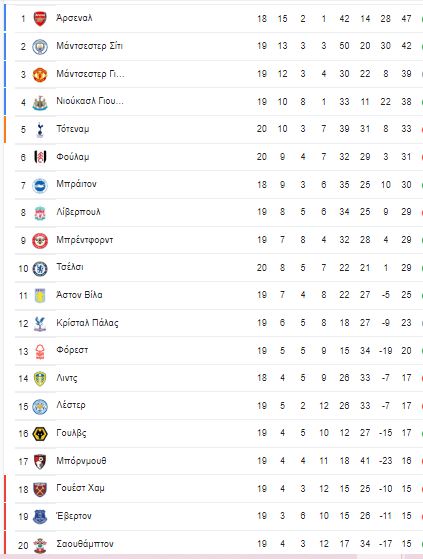The width and height of the screenshot is (423, 559).
Task: Click the Arsenal club crest
Action: 40,19
